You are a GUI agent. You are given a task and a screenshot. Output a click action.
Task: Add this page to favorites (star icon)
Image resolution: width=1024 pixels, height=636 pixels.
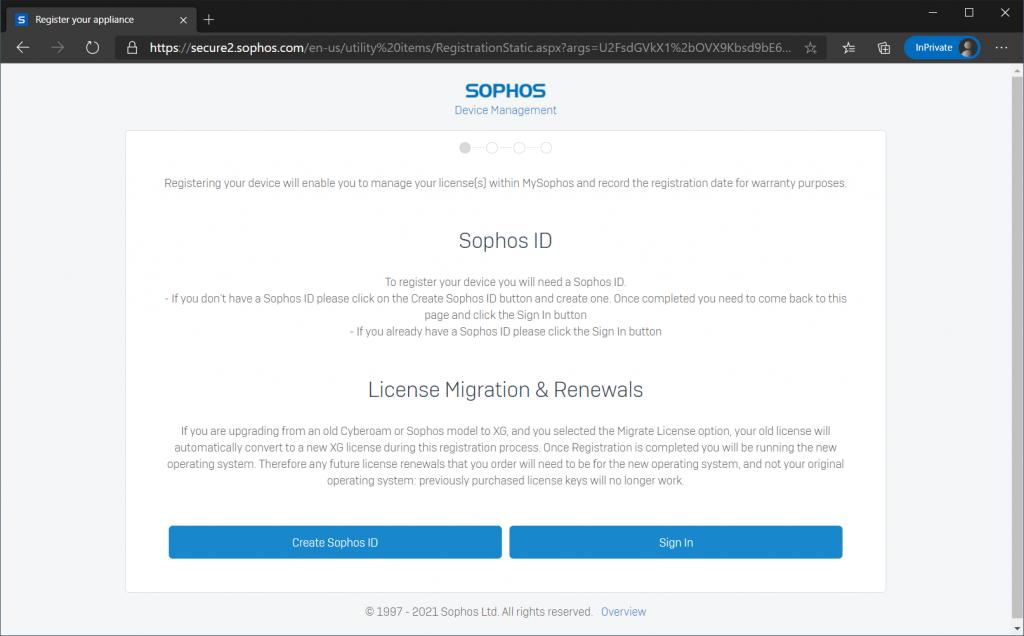pos(810,48)
